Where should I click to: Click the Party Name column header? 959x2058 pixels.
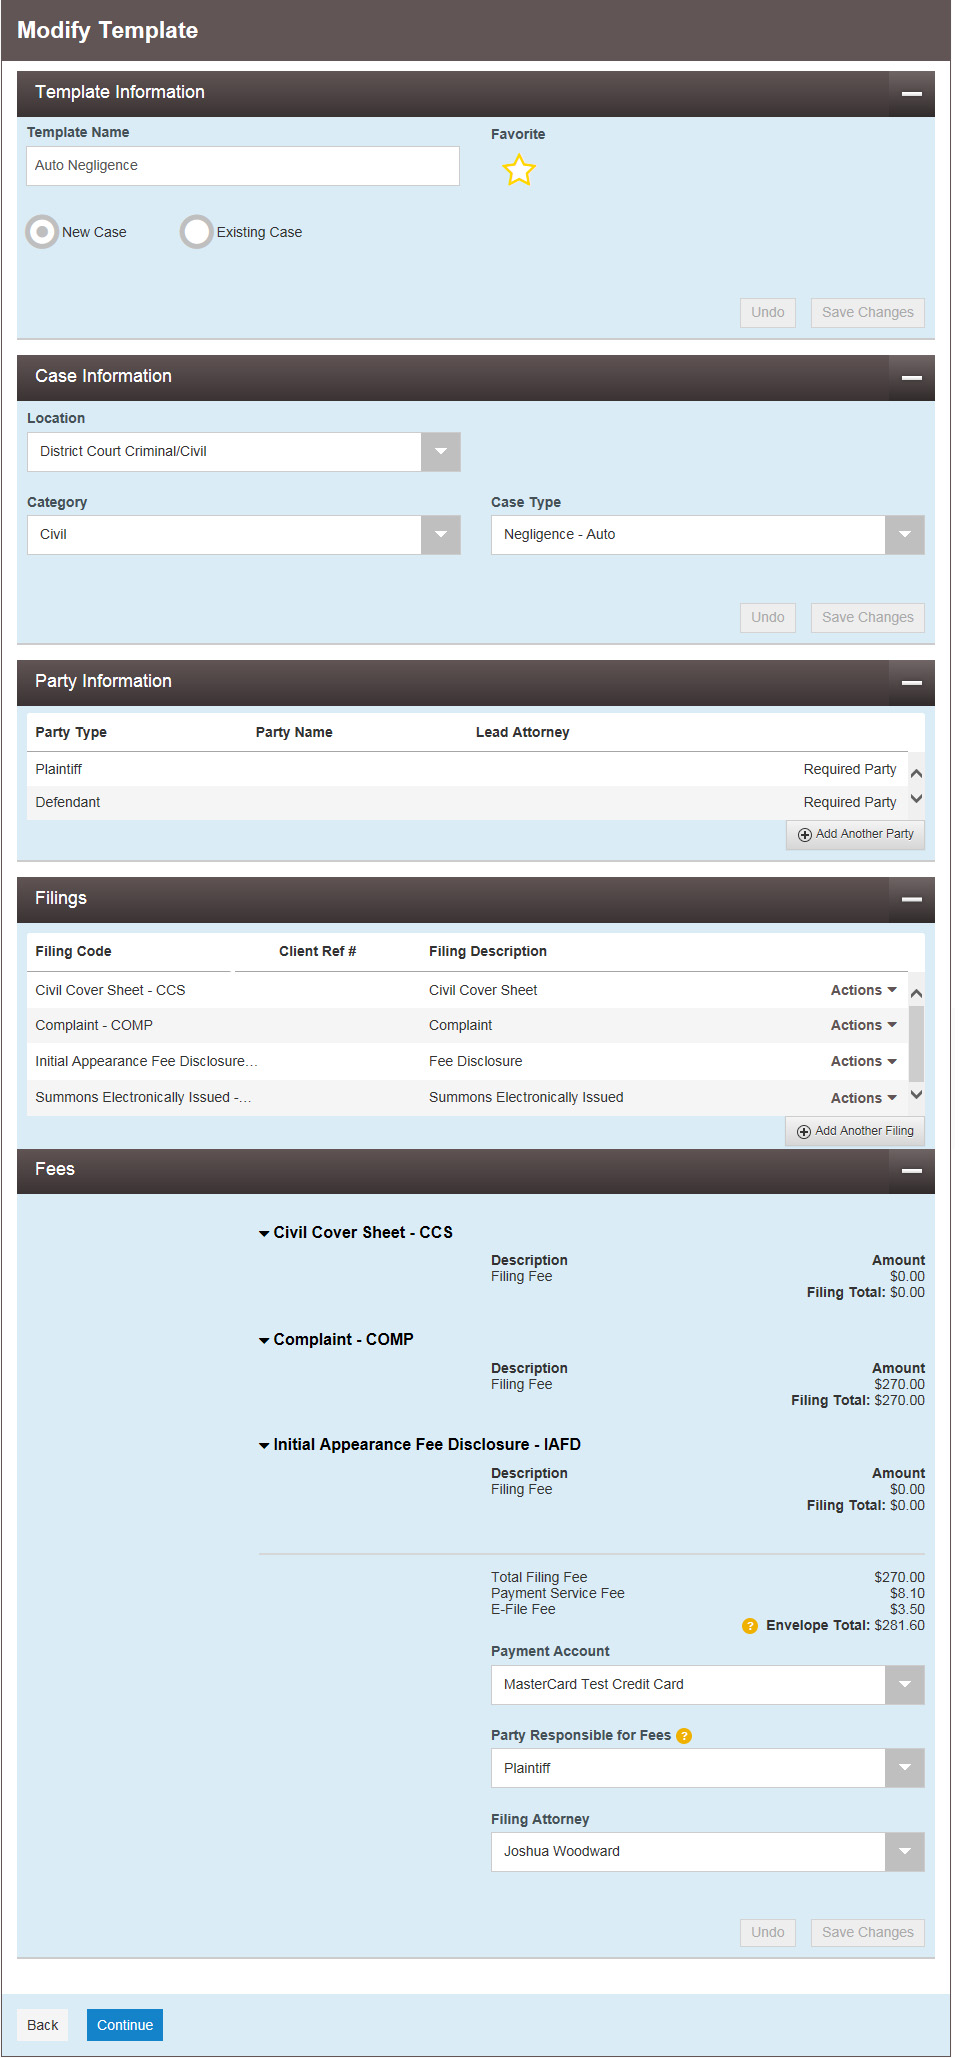(294, 733)
